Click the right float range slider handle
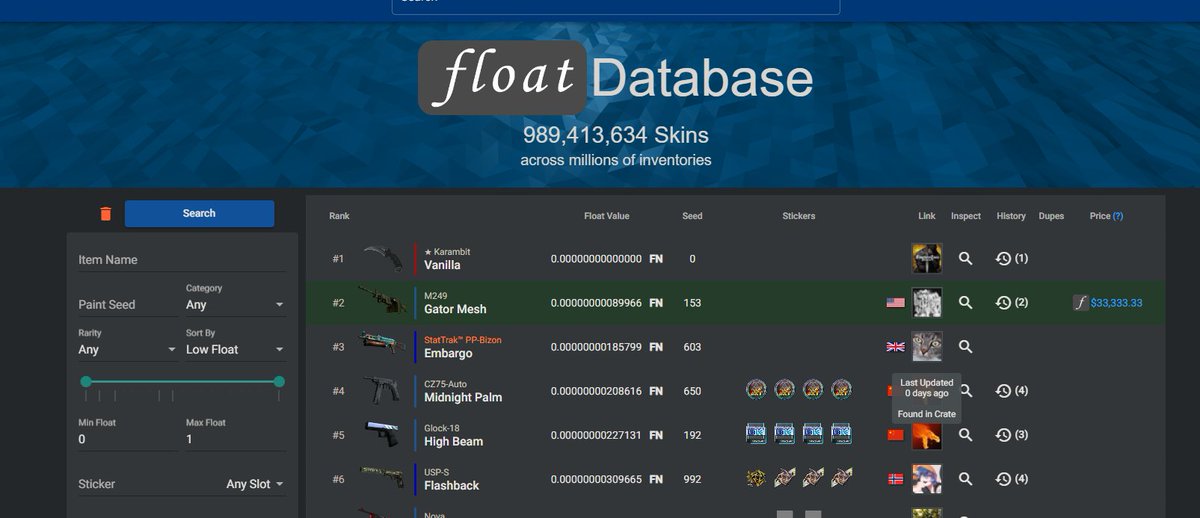The width and height of the screenshot is (1200, 518). [279, 381]
